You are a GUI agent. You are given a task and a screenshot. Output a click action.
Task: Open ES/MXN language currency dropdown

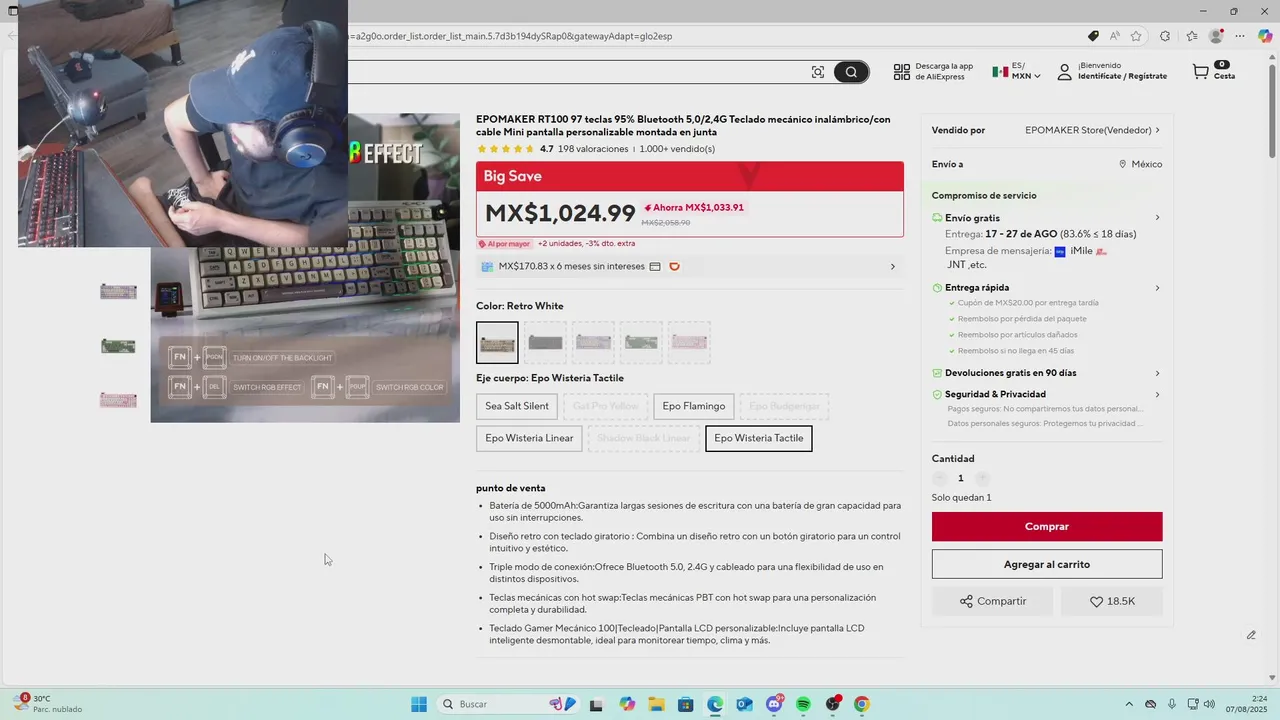tap(1016, 72)
